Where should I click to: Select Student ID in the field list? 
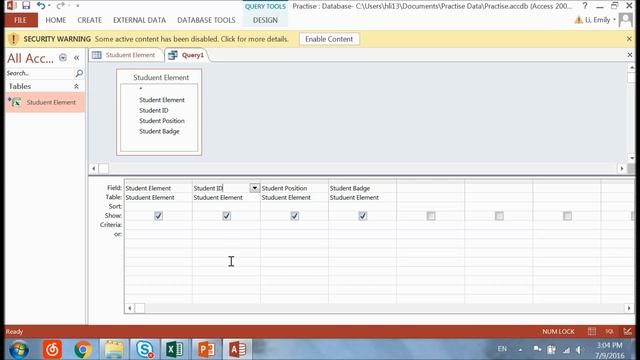click(153, 110)
